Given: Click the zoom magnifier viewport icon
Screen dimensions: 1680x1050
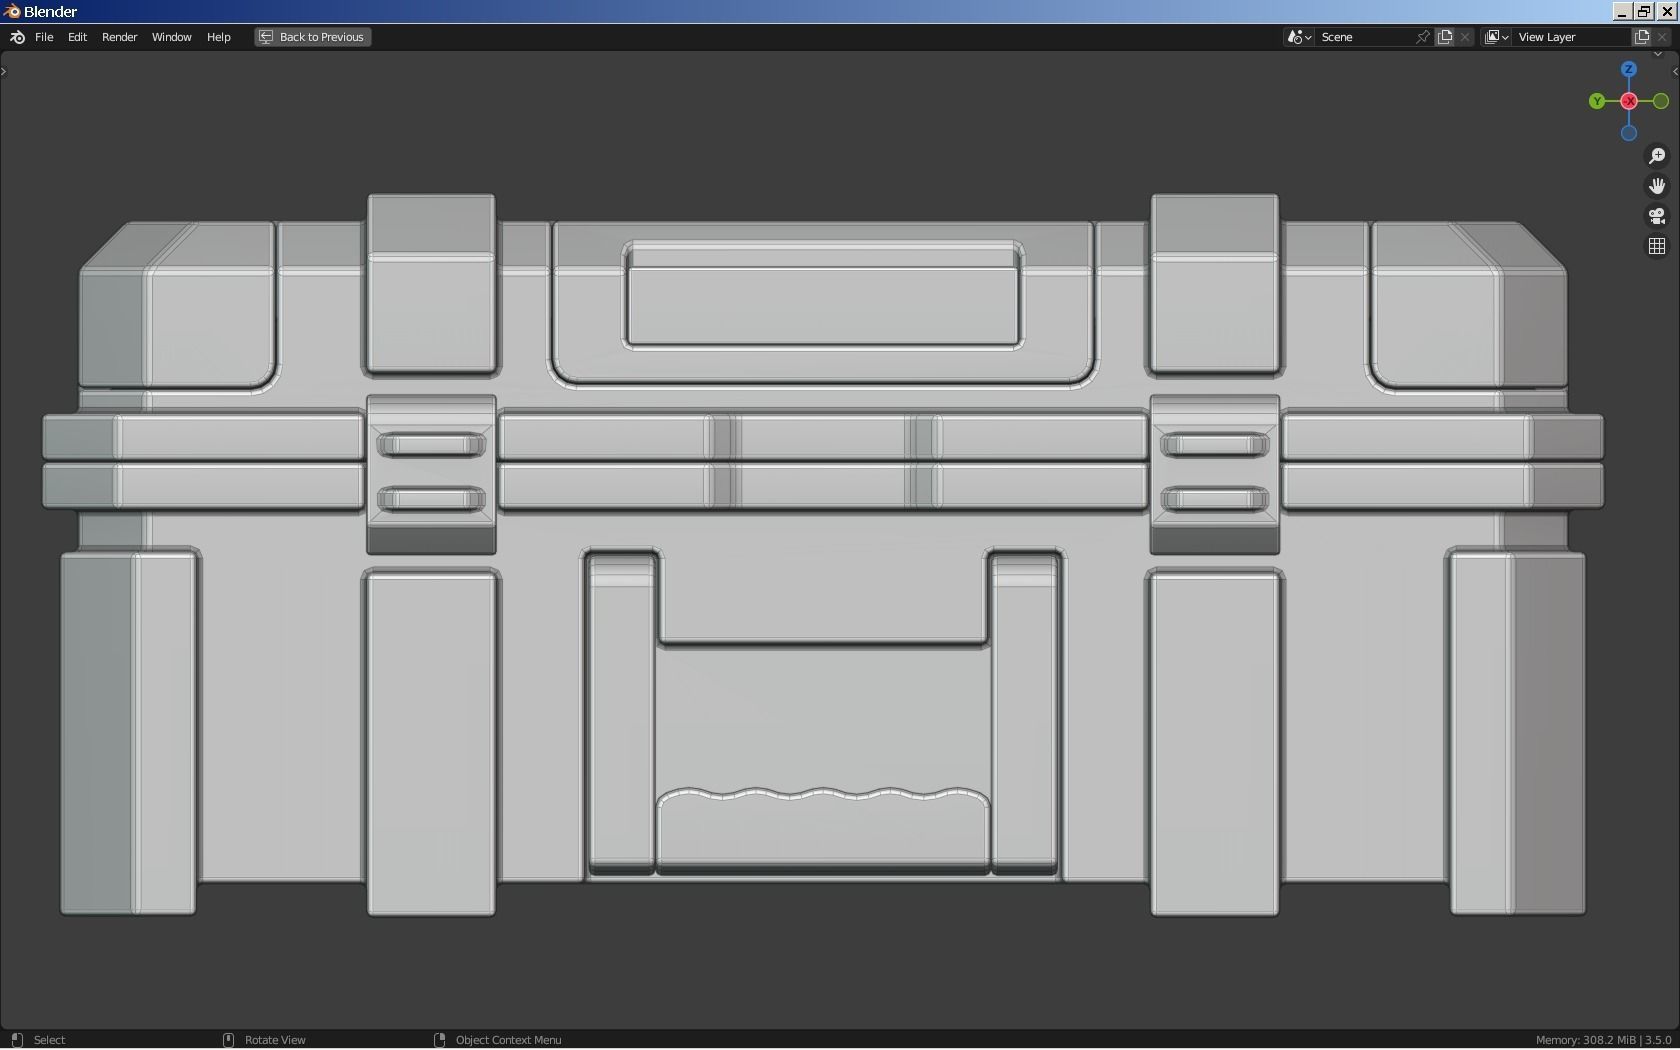Looking at the screenshot, I should tap(1657, 156).
